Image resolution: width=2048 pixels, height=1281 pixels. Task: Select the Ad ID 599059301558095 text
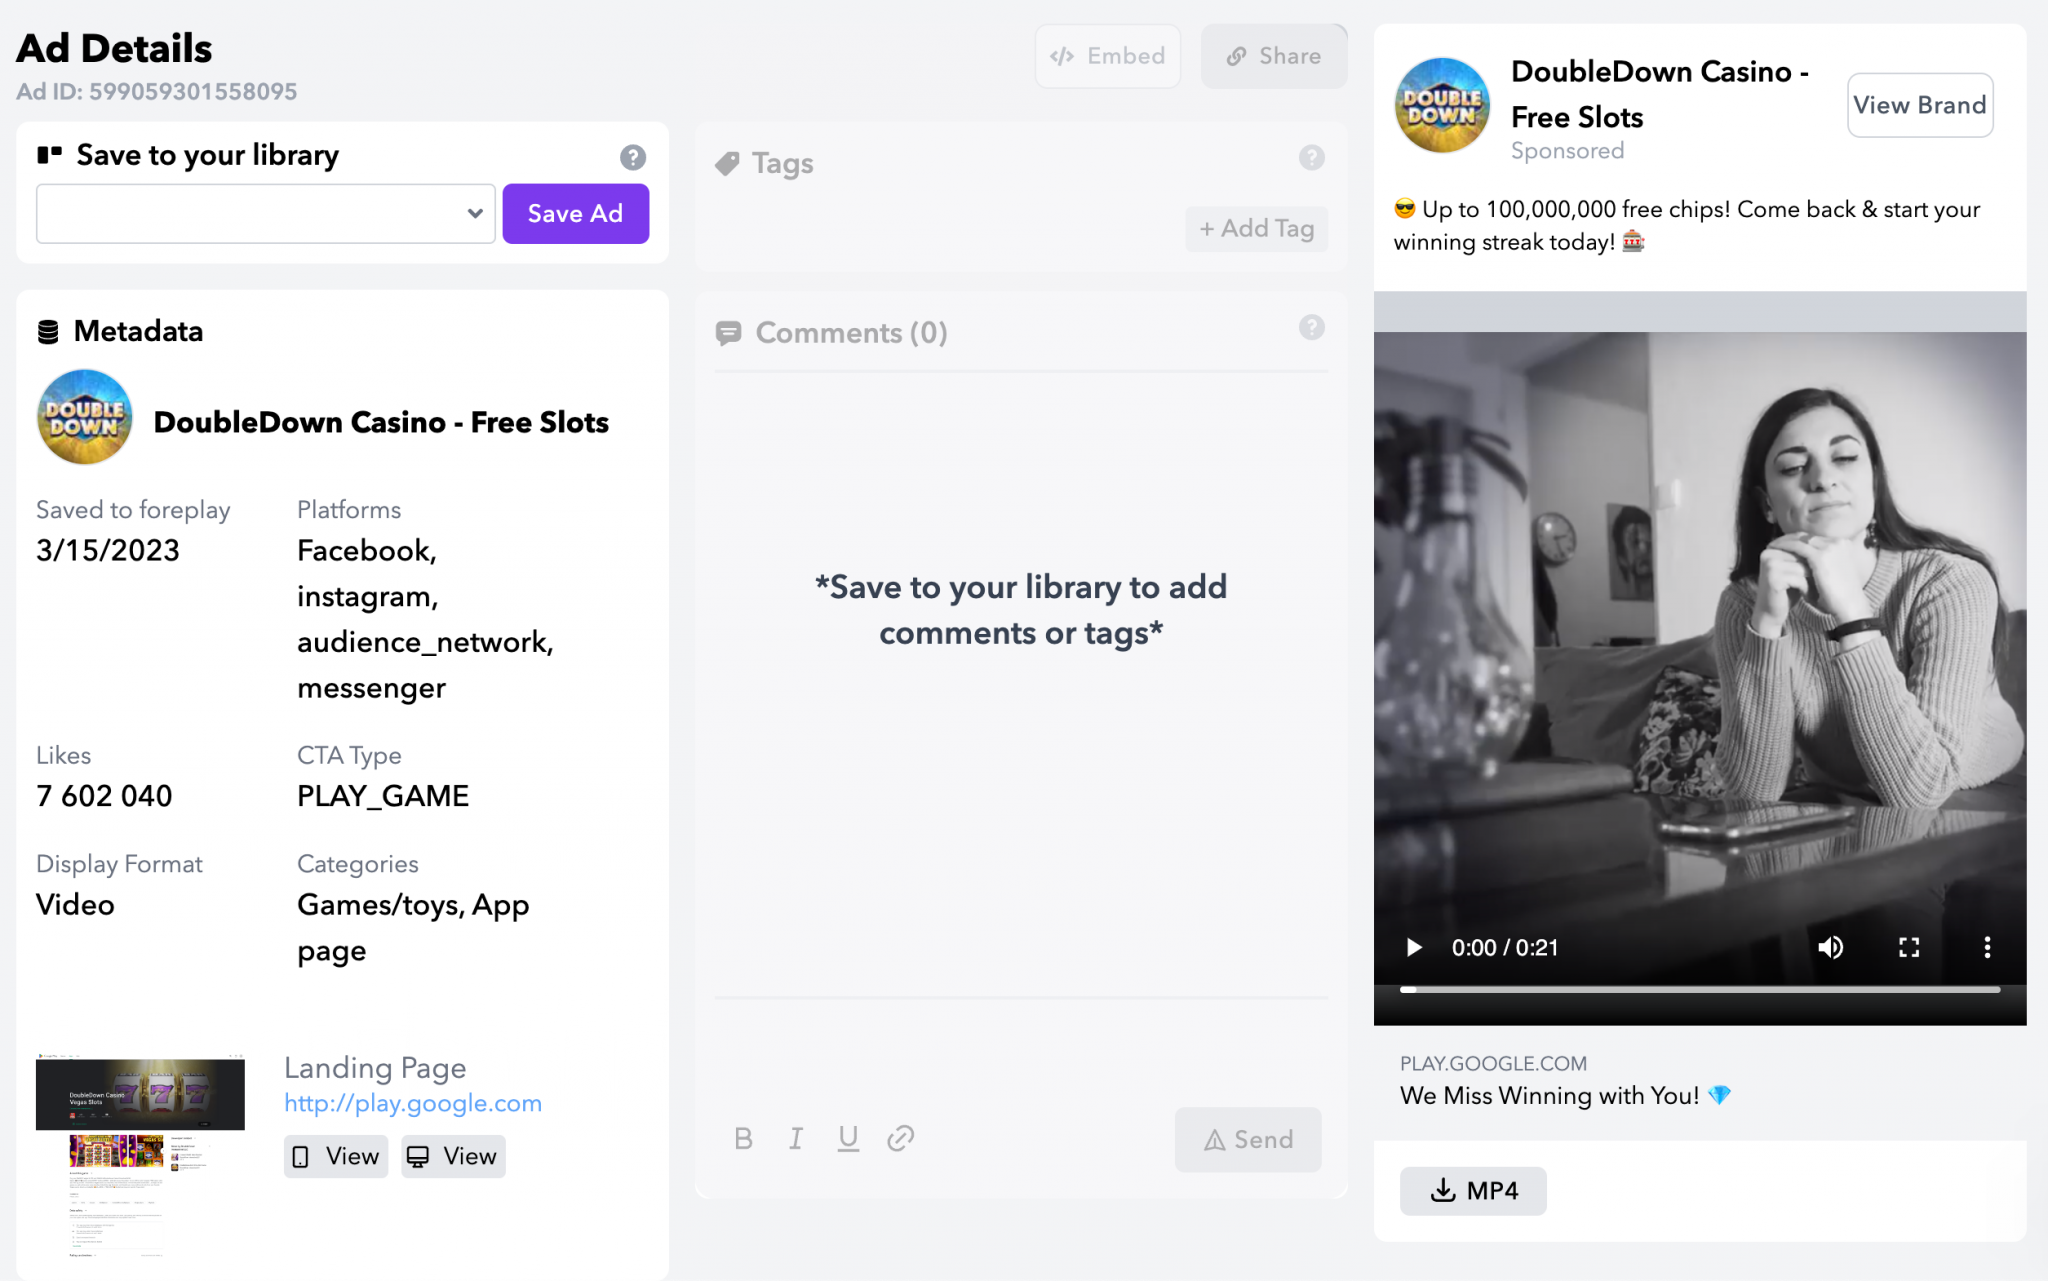pyautogui.click(x=157, y=91)
